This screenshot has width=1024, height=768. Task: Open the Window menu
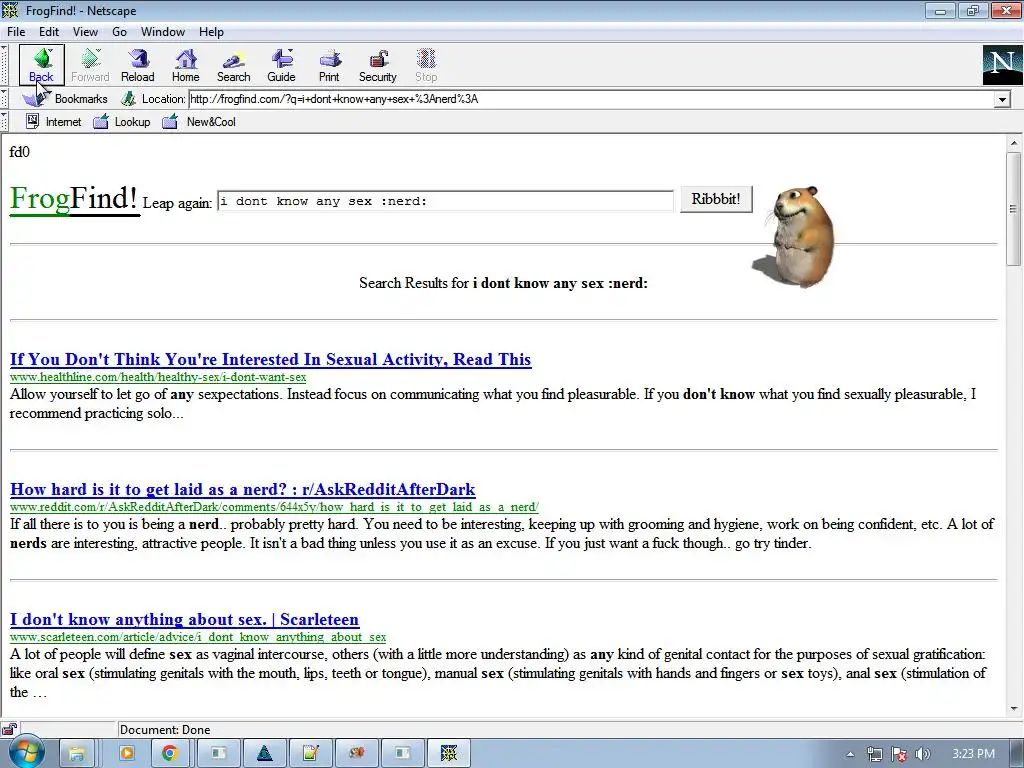click(163, 31)
